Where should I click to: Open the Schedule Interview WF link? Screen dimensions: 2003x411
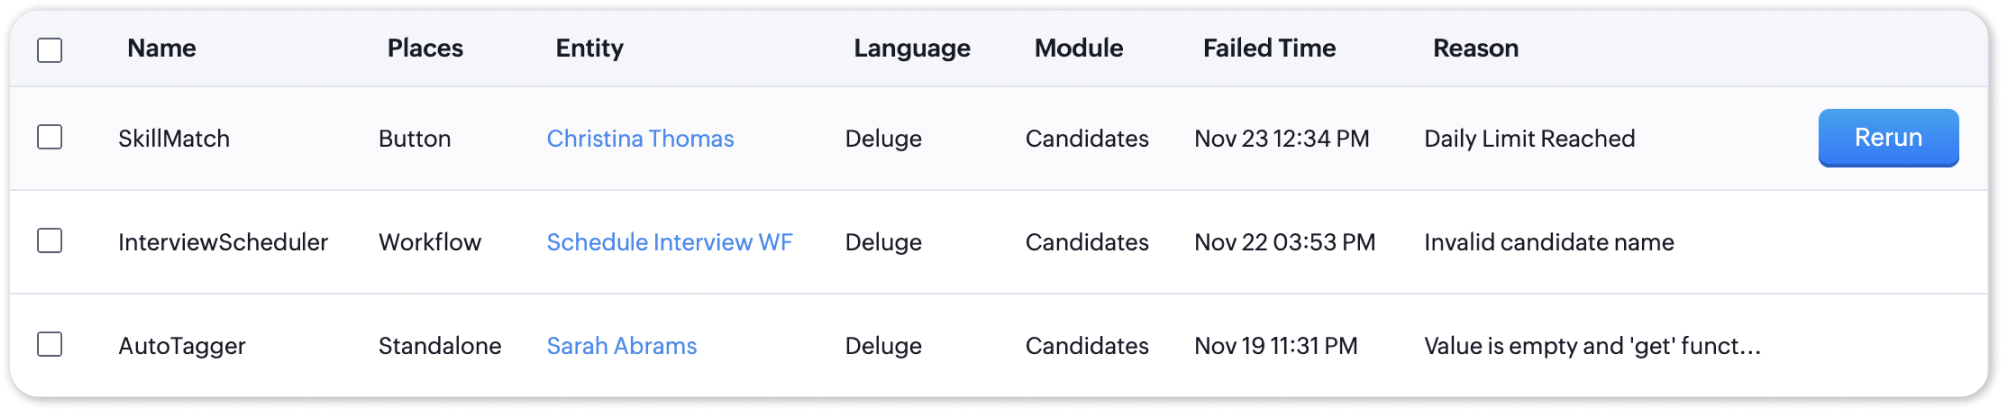point(669,242)
